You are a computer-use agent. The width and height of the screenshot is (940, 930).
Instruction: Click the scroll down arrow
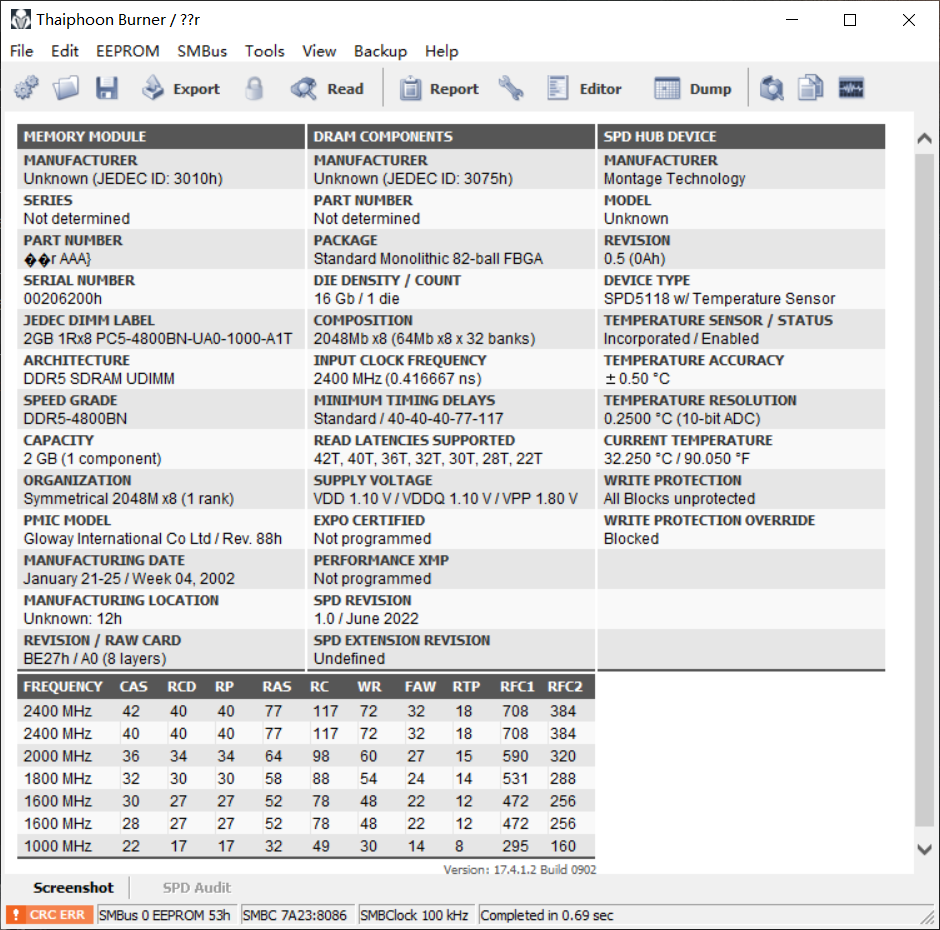924,849
